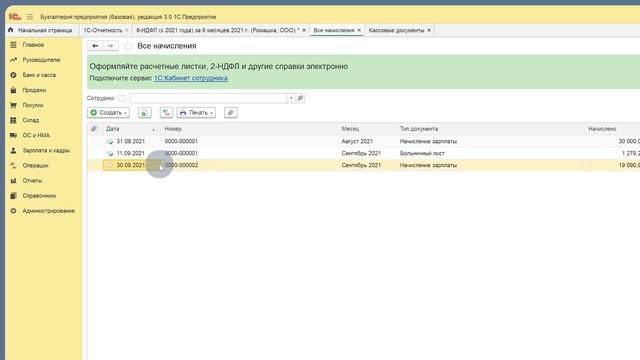Close the Все начисления tab

[359, 30]
